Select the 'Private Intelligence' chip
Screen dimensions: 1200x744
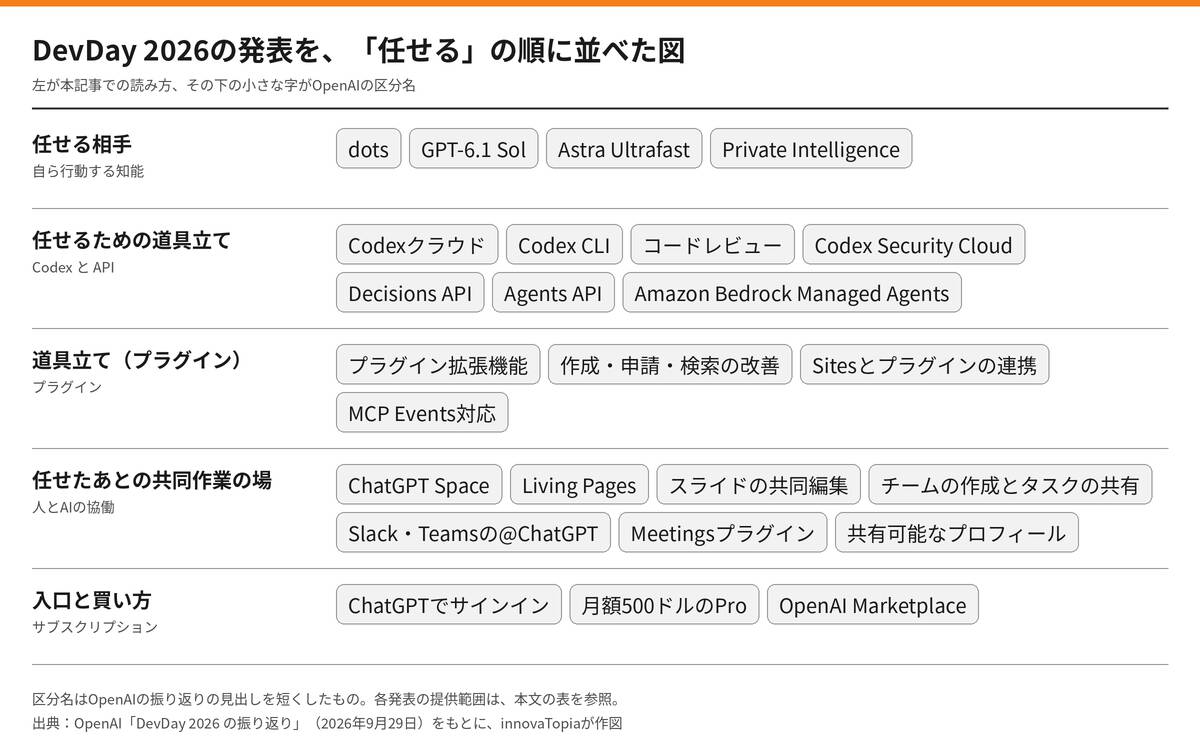pos(811,149)
